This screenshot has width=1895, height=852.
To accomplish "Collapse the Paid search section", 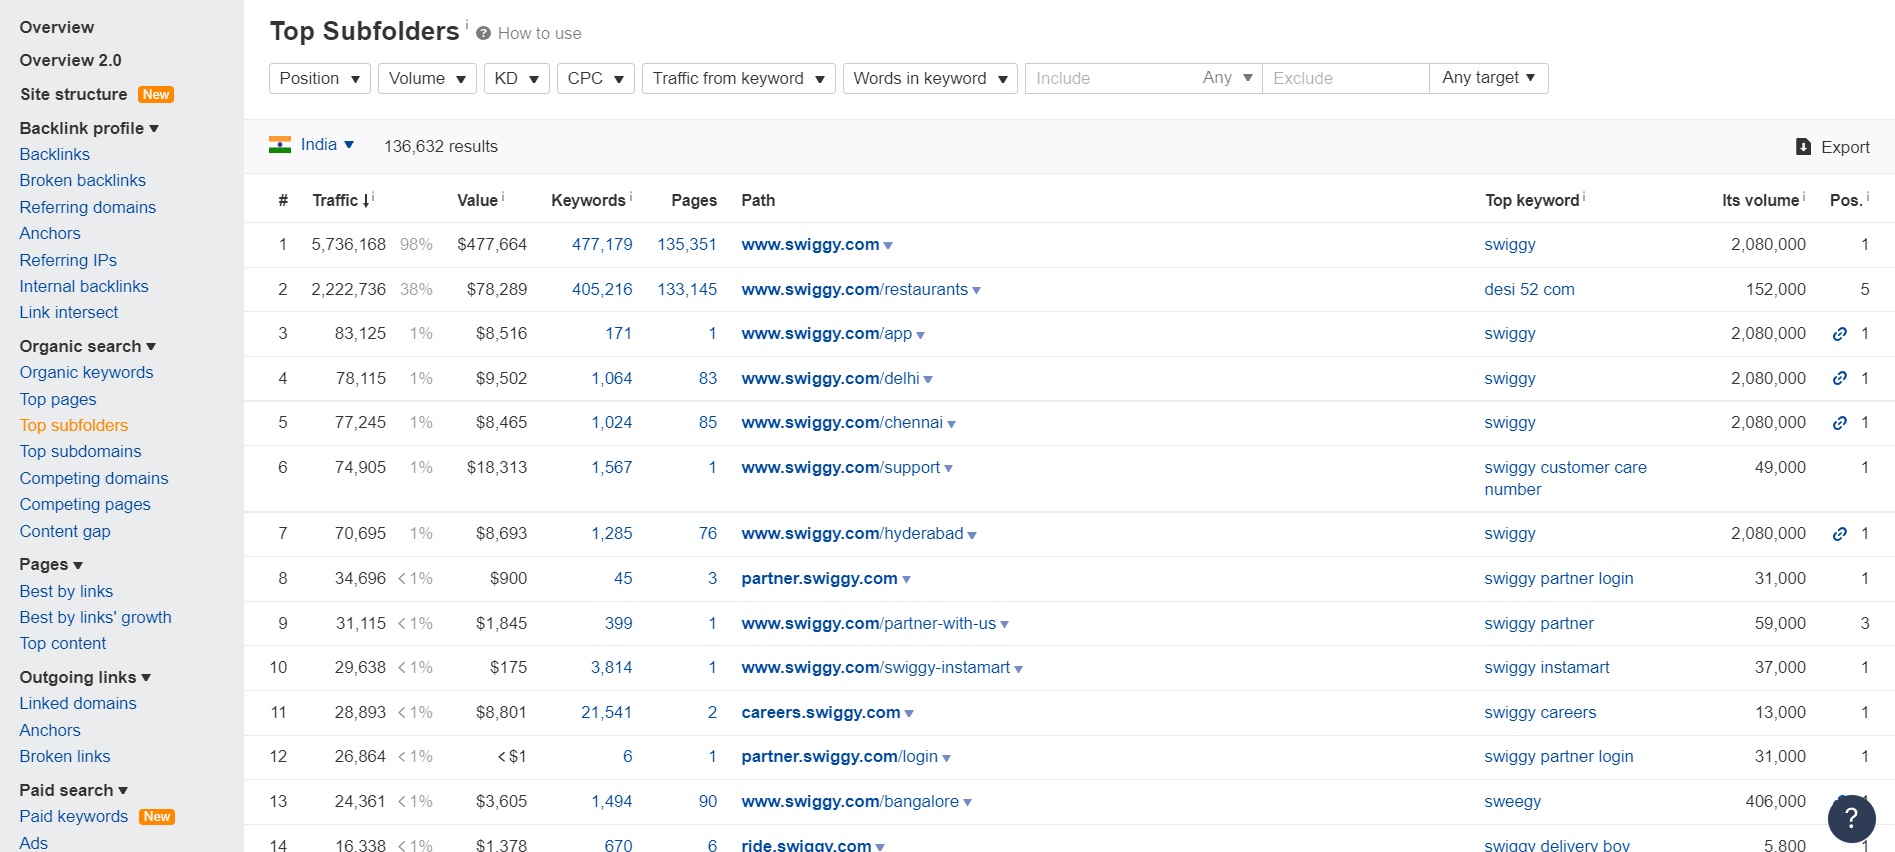I will click(x=74, y=790).
